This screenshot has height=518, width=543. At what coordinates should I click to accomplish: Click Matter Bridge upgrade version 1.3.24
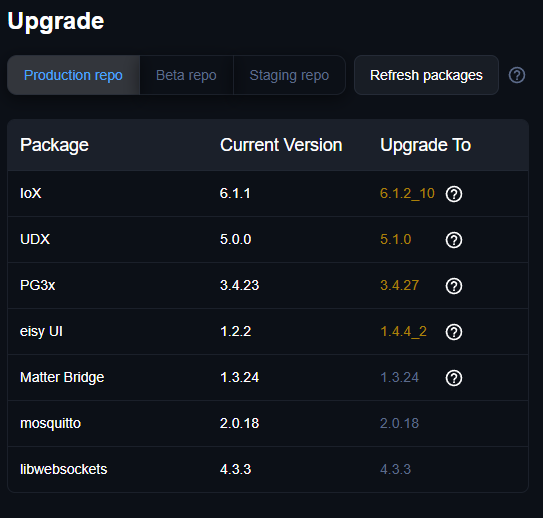coord(400,377)
